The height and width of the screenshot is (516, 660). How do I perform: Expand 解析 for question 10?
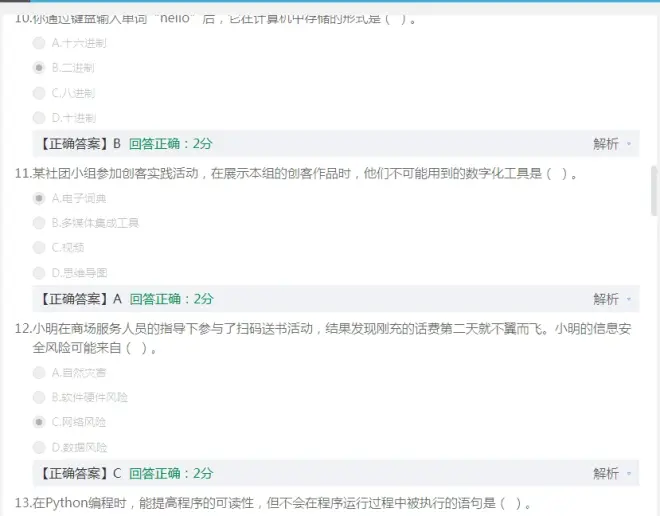[612, 144]
